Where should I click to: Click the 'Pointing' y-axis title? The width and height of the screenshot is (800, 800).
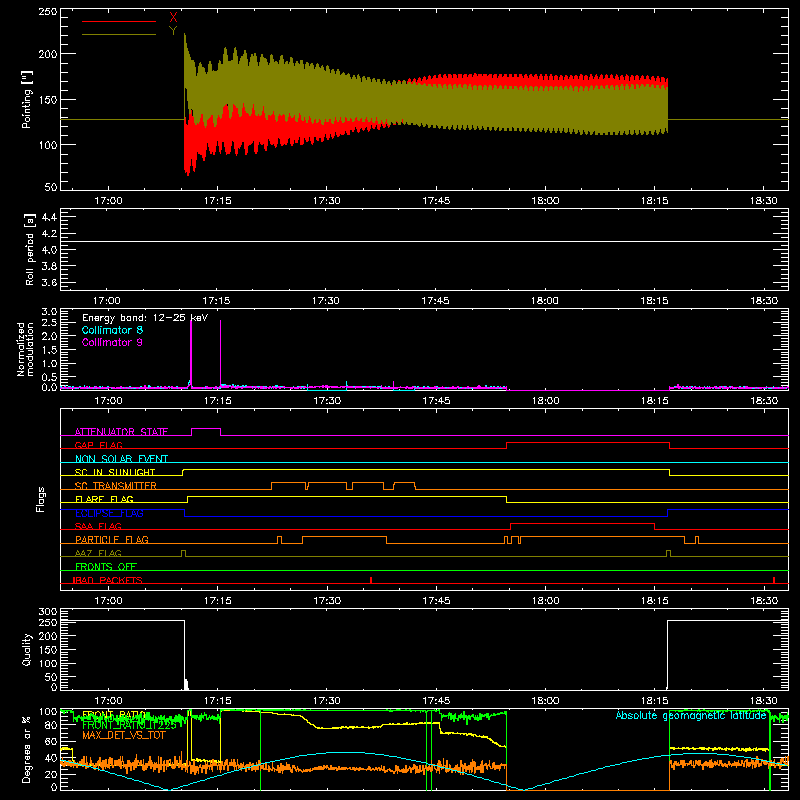pos(27,100)
